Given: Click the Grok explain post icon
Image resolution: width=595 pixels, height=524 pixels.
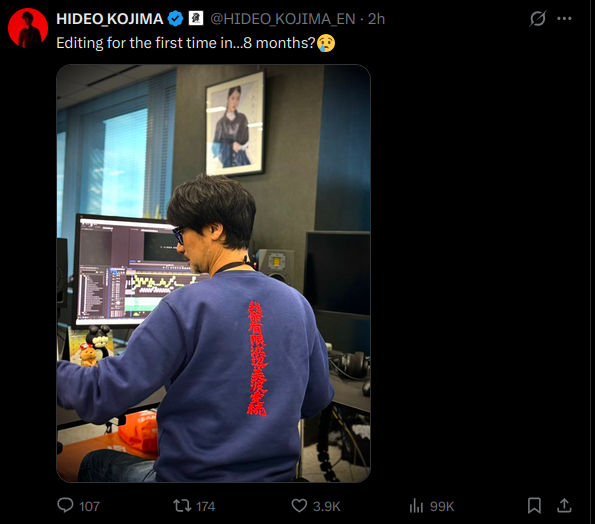Looking at the screenshot, I should pyautogui.click(x=538, y=18).
